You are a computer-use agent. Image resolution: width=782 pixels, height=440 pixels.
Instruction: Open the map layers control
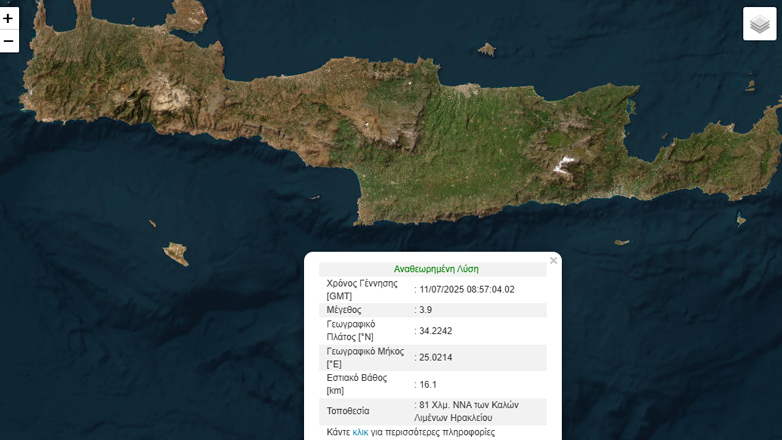click(x=760, y=23)
